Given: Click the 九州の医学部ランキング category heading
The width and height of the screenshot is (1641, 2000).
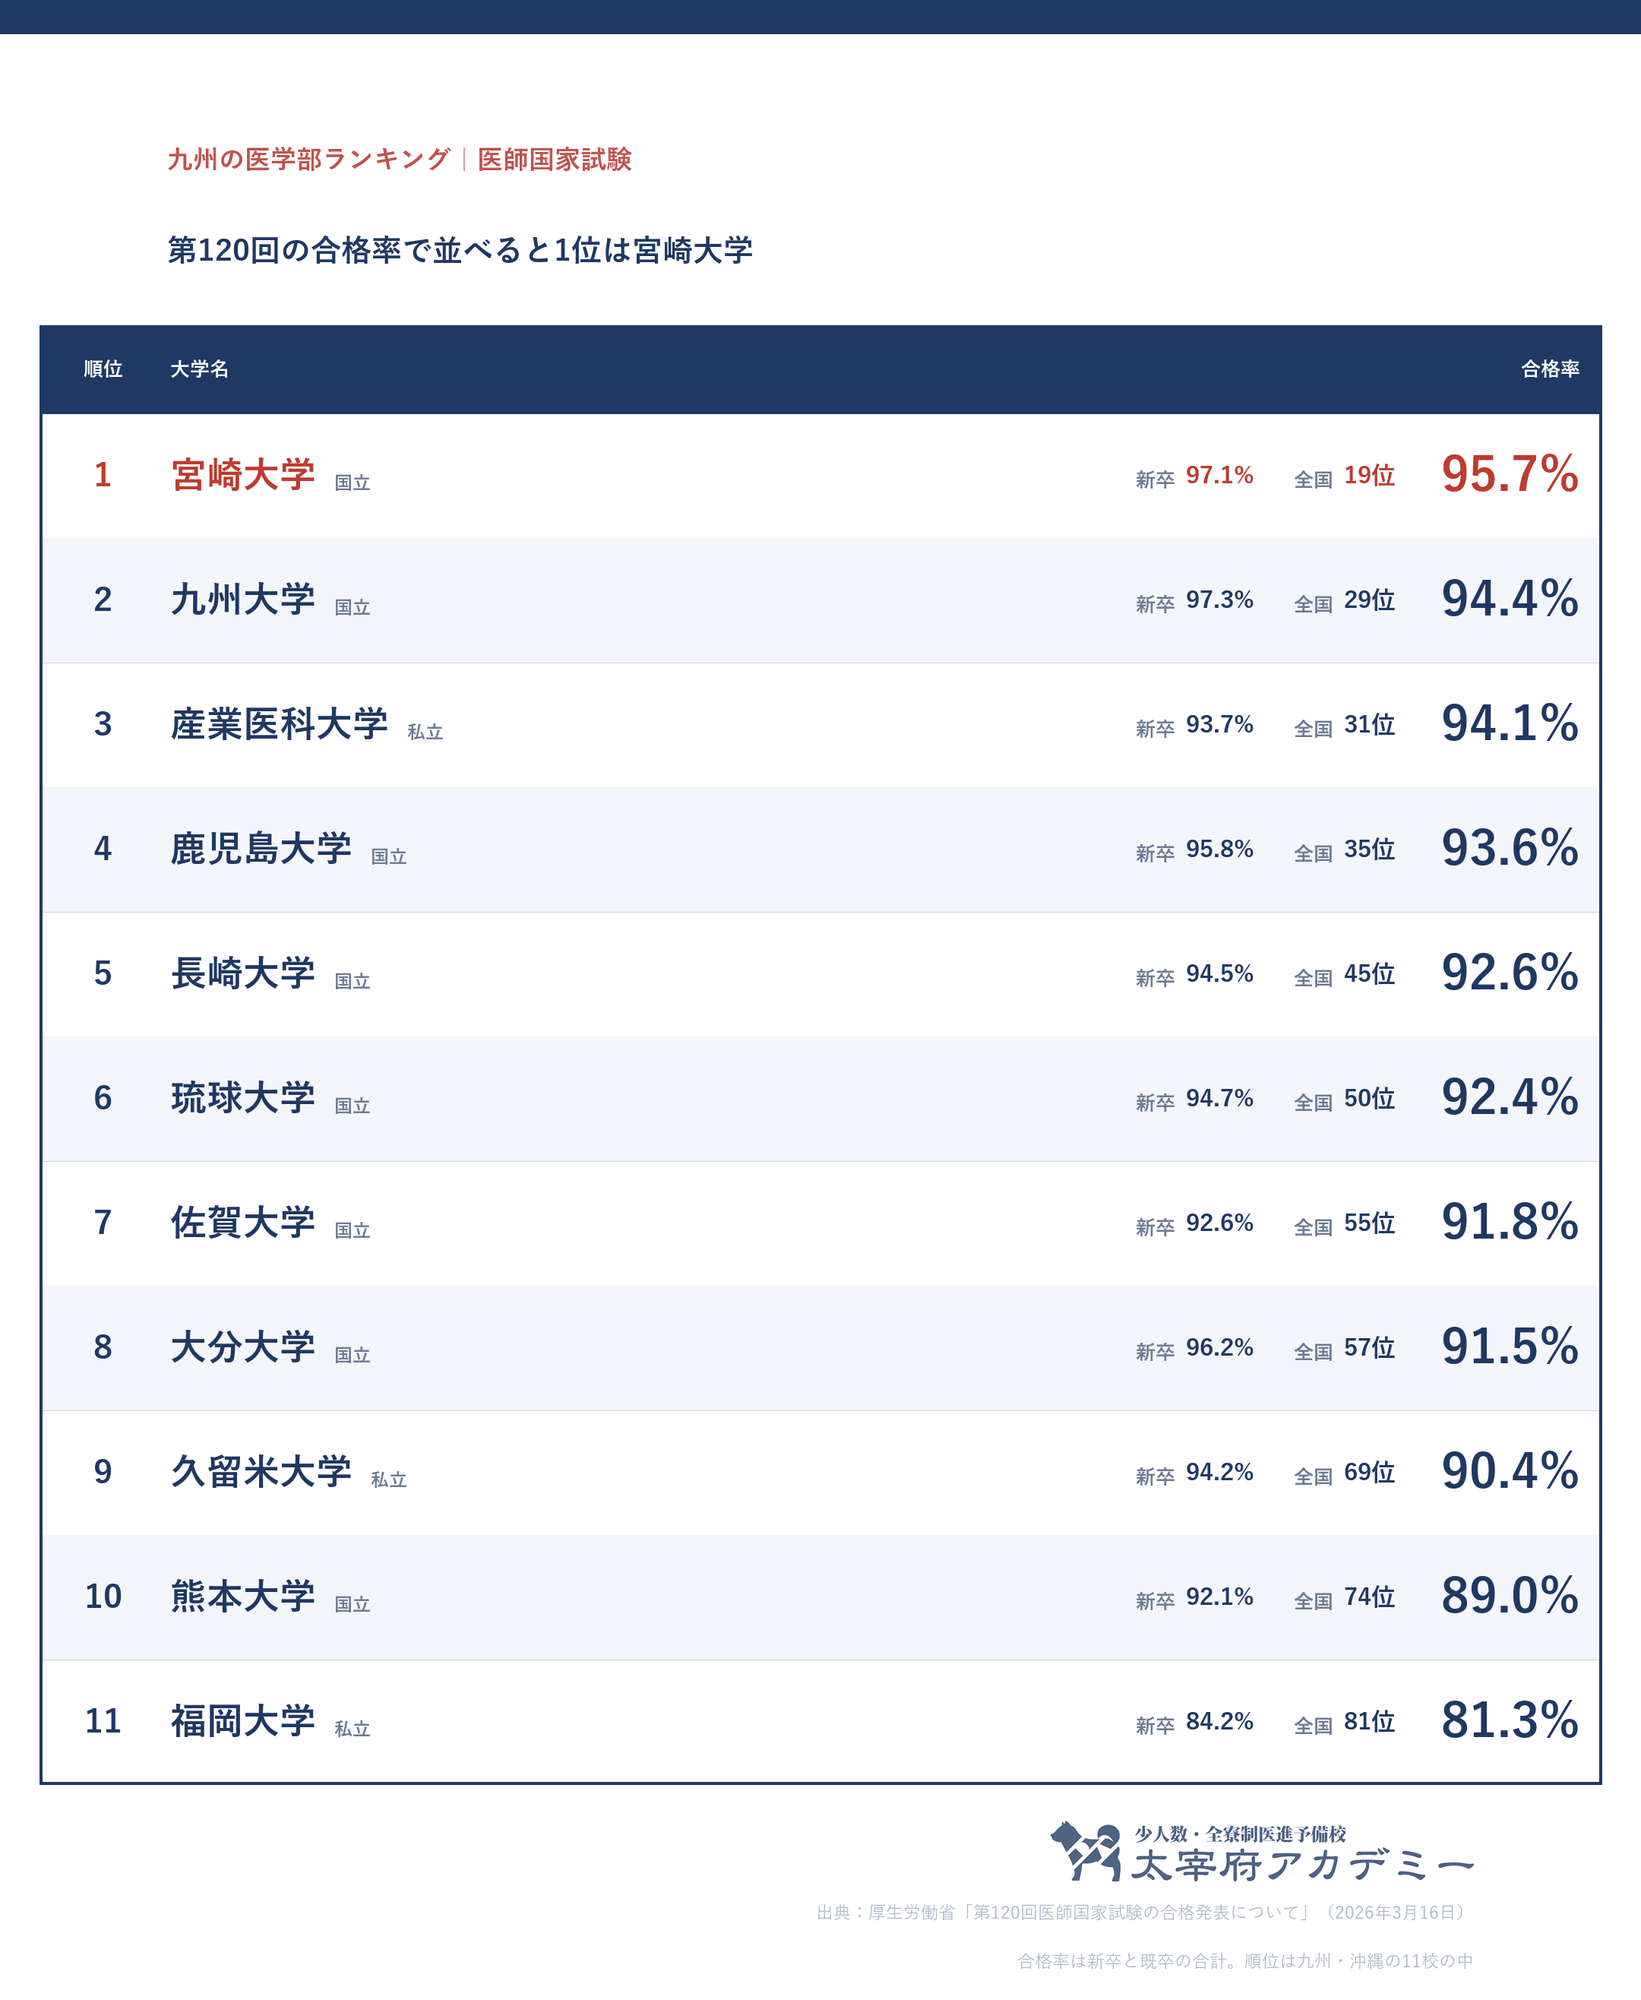Looking at the screenshot, I should (x=309, y=159).
